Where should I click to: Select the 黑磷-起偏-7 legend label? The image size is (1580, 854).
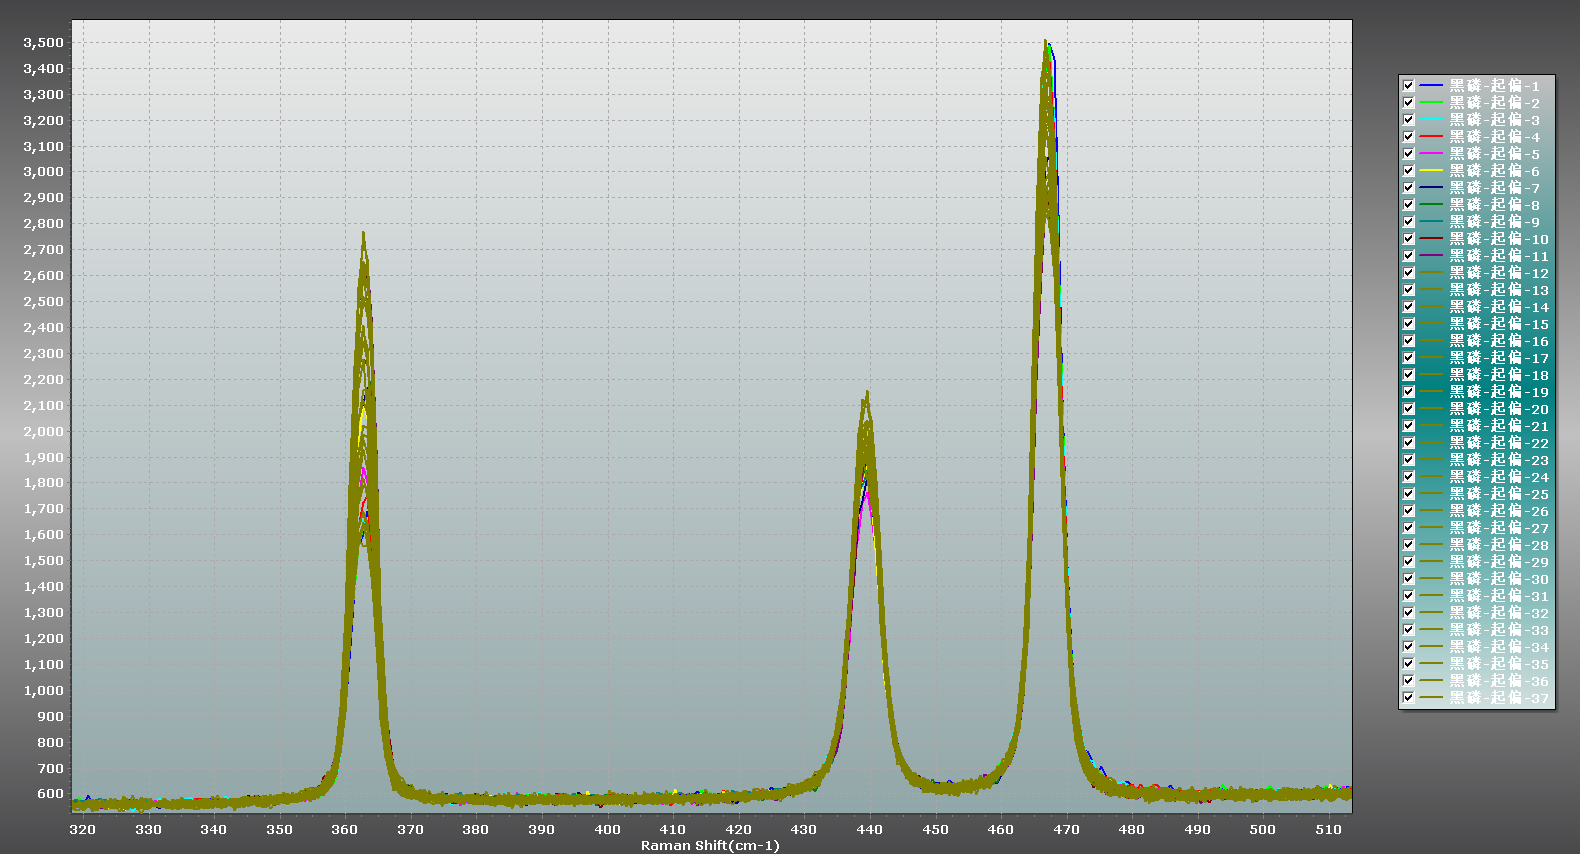pyautogui.click(x=1495, y=188)
